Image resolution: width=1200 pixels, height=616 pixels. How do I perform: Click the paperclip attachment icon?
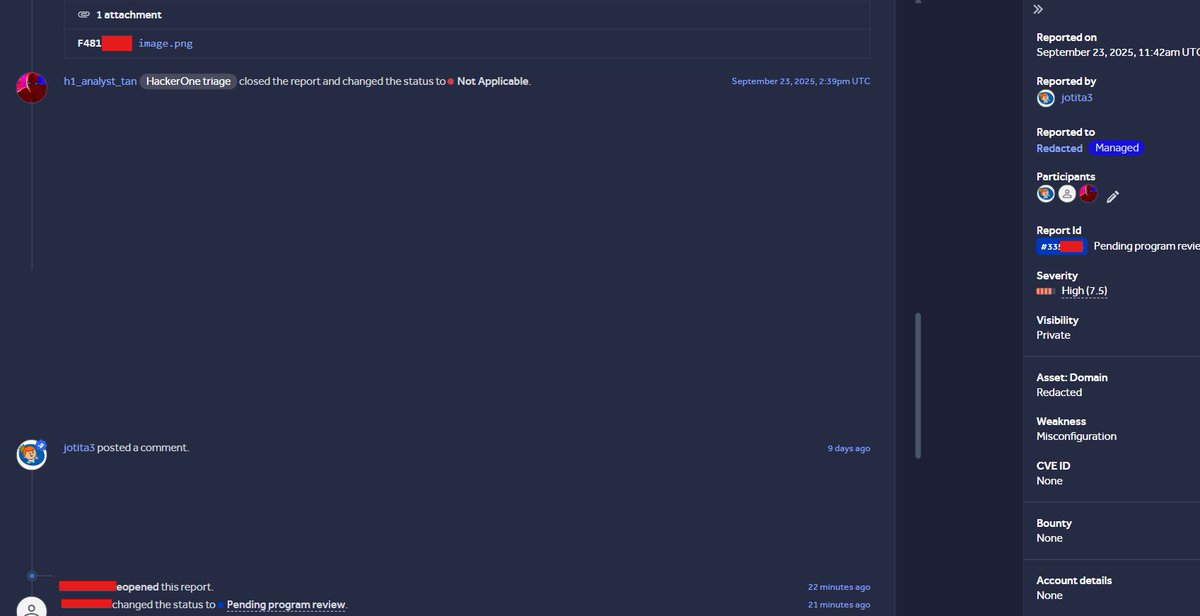(84, 15)
